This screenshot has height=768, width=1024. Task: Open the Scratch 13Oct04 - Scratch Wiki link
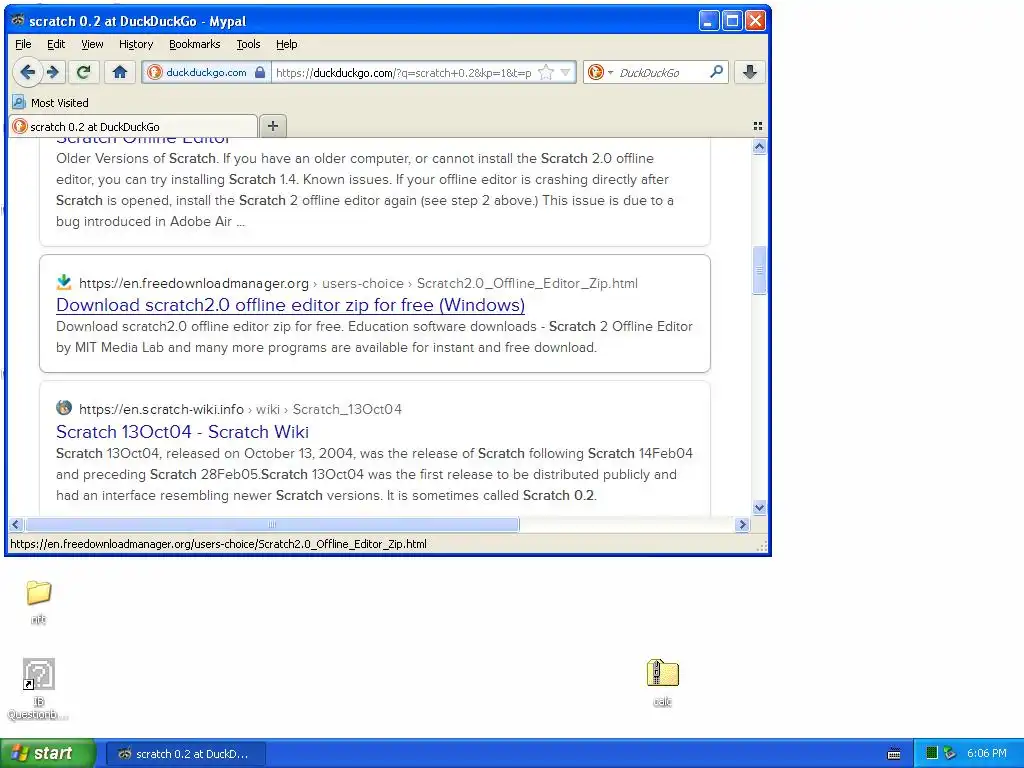182,432
